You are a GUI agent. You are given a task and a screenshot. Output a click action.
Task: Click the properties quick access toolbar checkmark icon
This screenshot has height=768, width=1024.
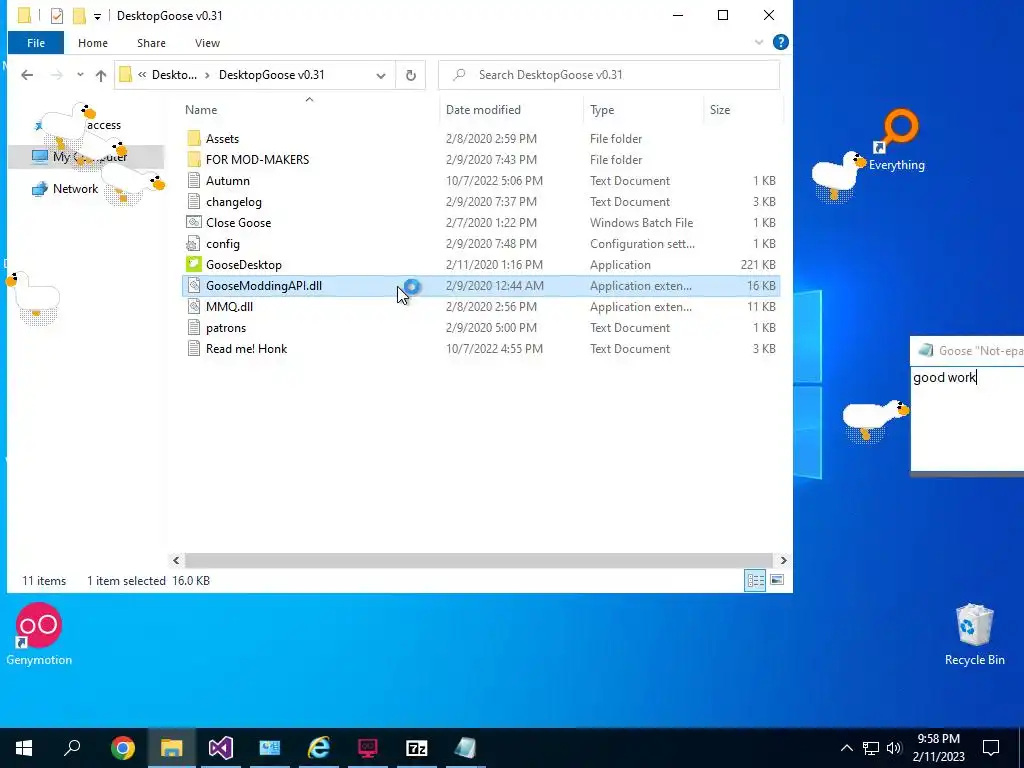(x=57, y=16)
